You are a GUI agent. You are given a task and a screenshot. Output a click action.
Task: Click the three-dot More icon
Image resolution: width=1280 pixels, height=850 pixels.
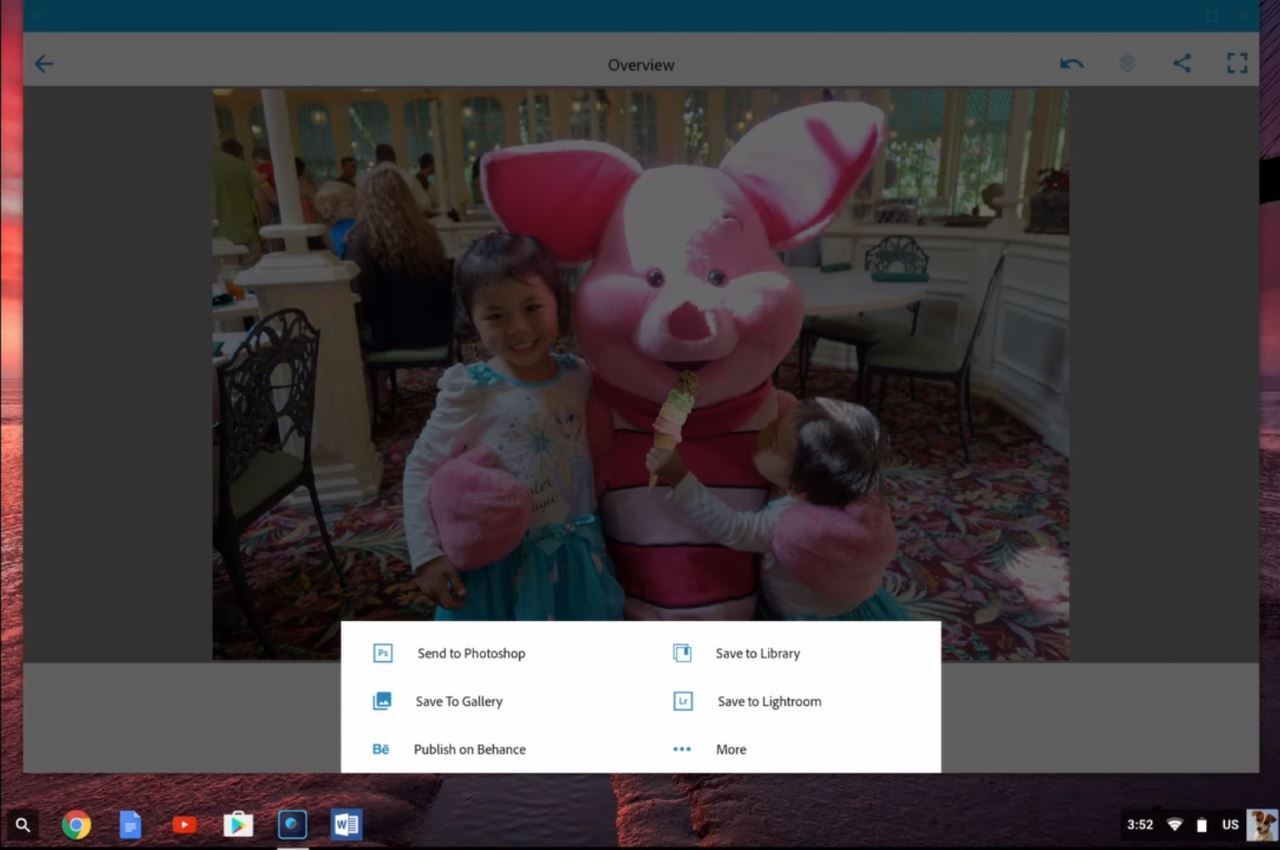pyautogui.click(x=682, y=749)
